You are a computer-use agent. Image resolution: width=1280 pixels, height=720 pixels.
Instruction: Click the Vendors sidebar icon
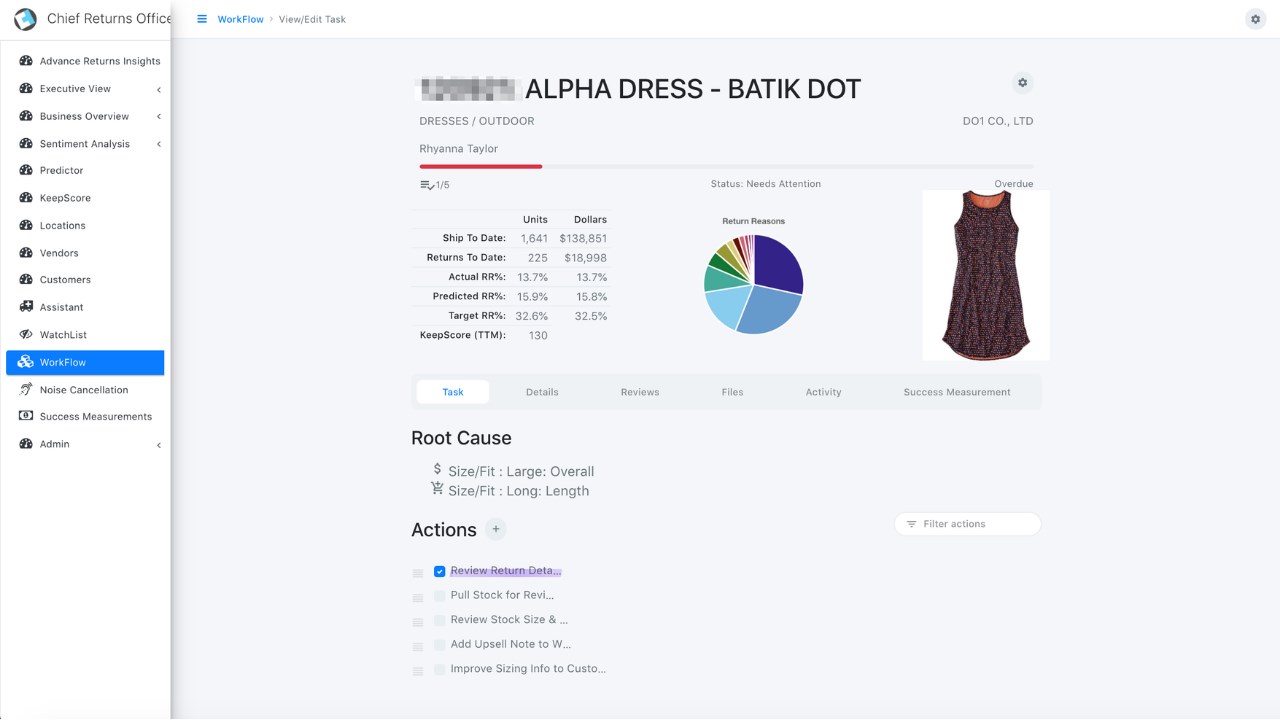pyautogui.click(x=26, y=252)
